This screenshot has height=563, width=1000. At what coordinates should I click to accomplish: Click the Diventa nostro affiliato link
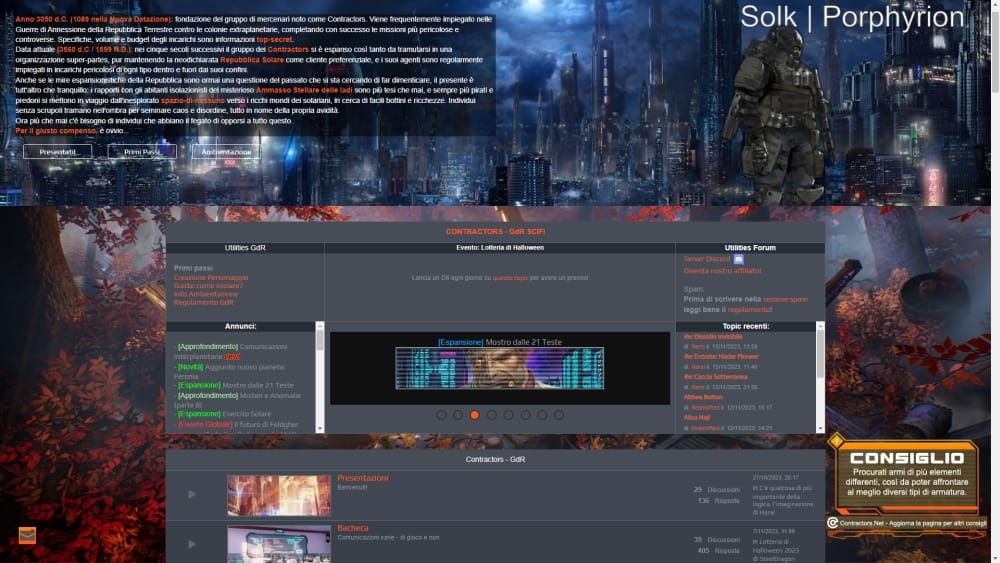click(x=722, y=271)
